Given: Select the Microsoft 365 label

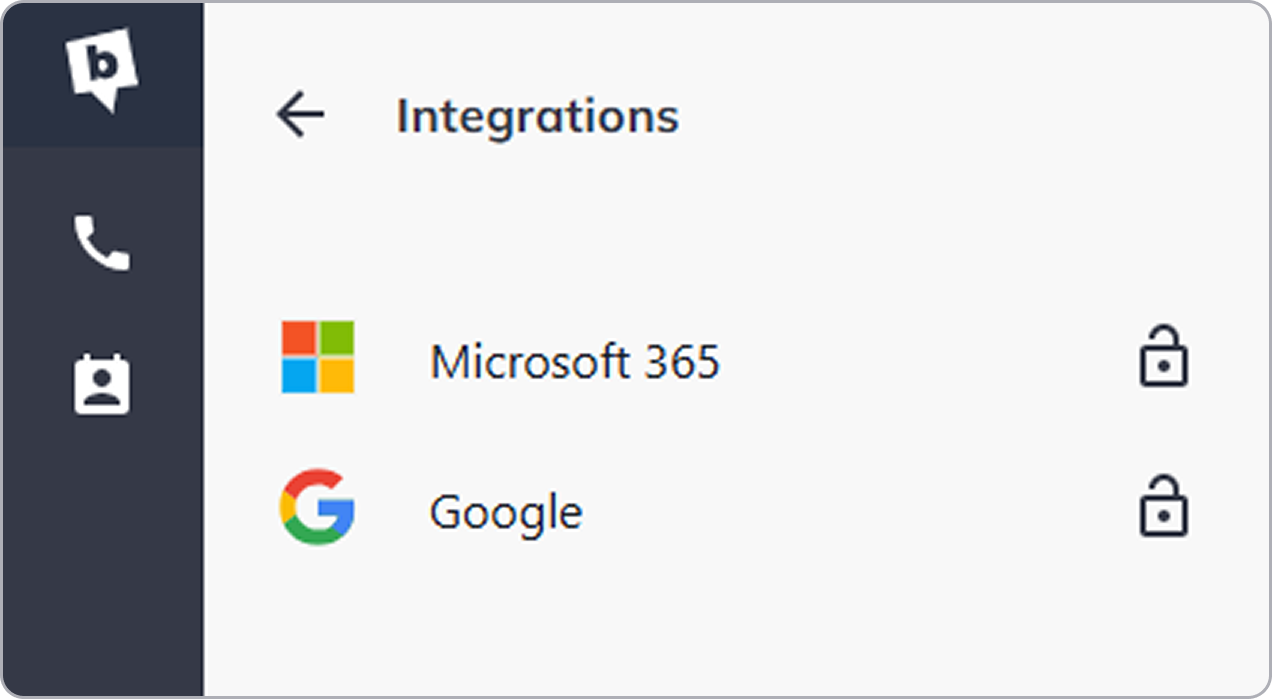Looking at the screenshot, I should pyautogui.click(x=574, y=361).
